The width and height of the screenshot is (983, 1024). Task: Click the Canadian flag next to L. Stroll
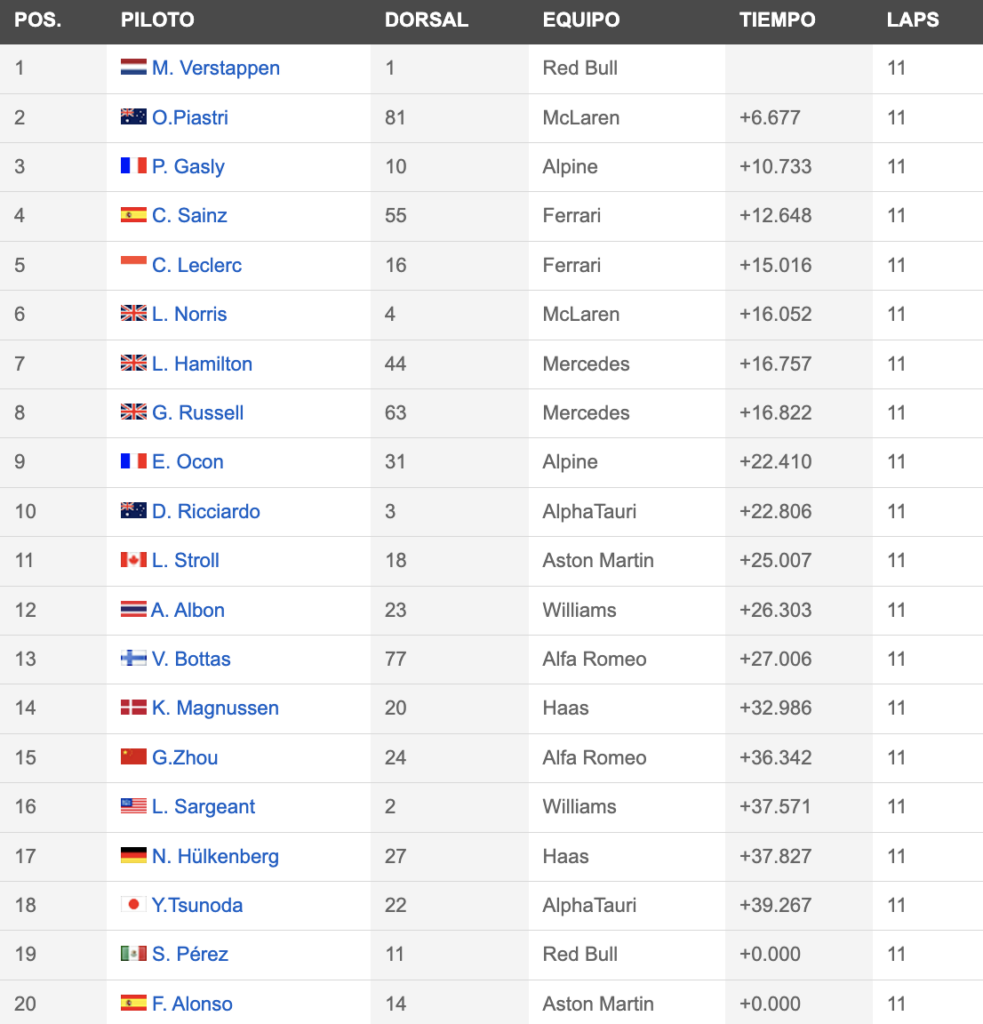click(133, 560)
